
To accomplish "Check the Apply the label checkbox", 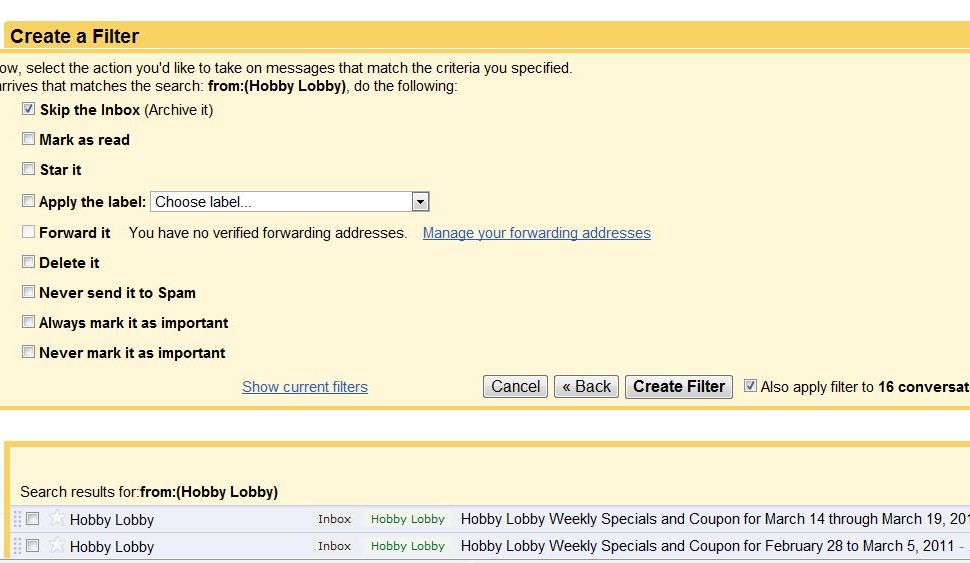I will coord(28,200).
